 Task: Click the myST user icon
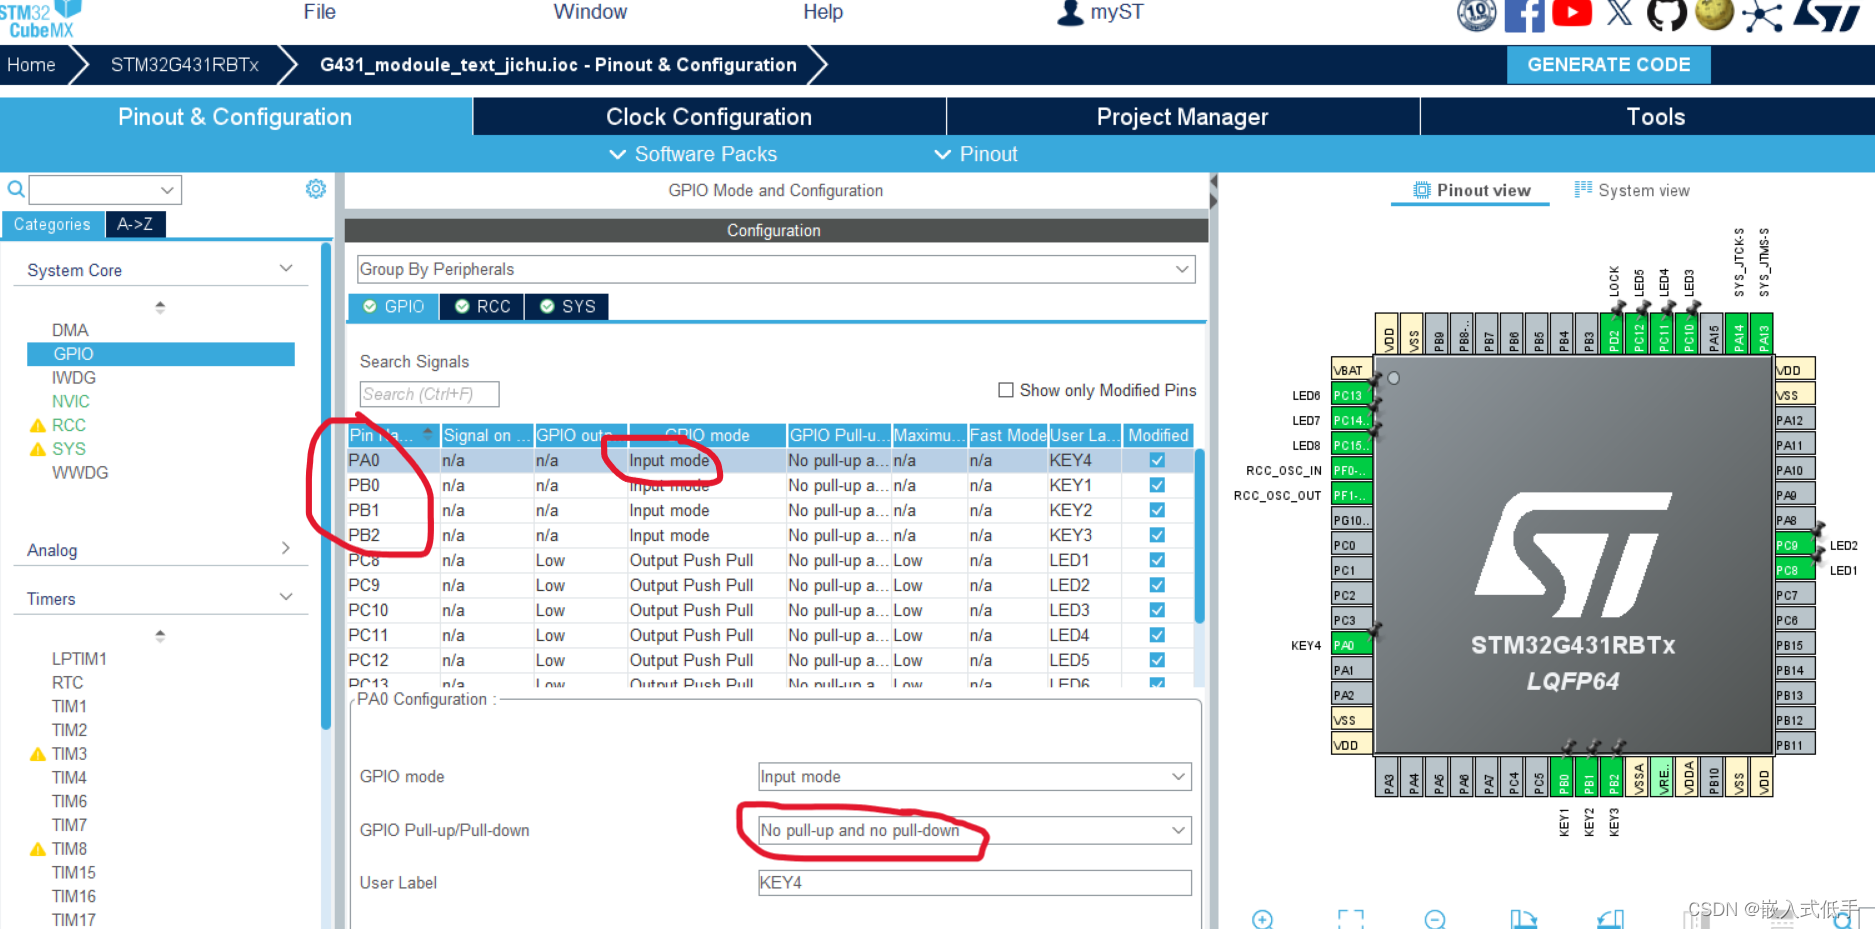(1070, 12)
